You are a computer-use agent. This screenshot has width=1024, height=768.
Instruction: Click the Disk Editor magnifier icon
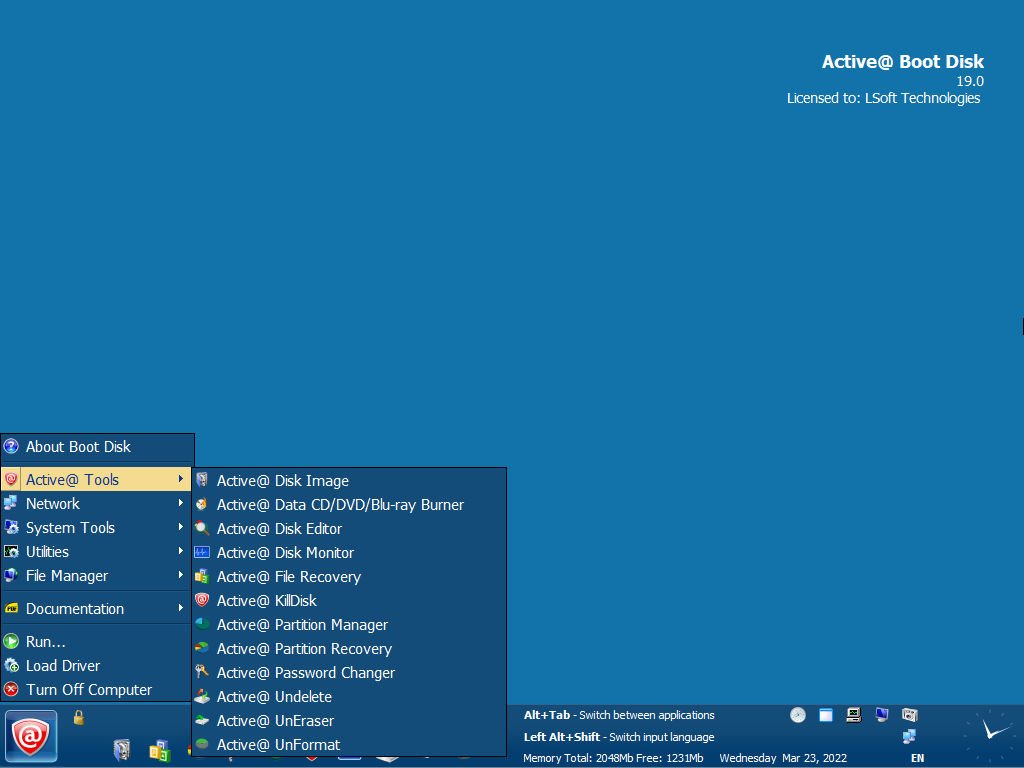tap(202, 528)
